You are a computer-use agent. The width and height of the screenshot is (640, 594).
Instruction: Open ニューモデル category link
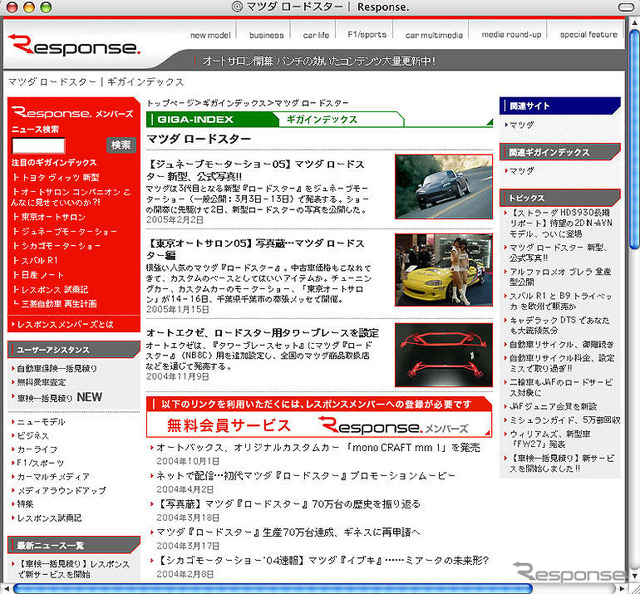coord(39,422)
